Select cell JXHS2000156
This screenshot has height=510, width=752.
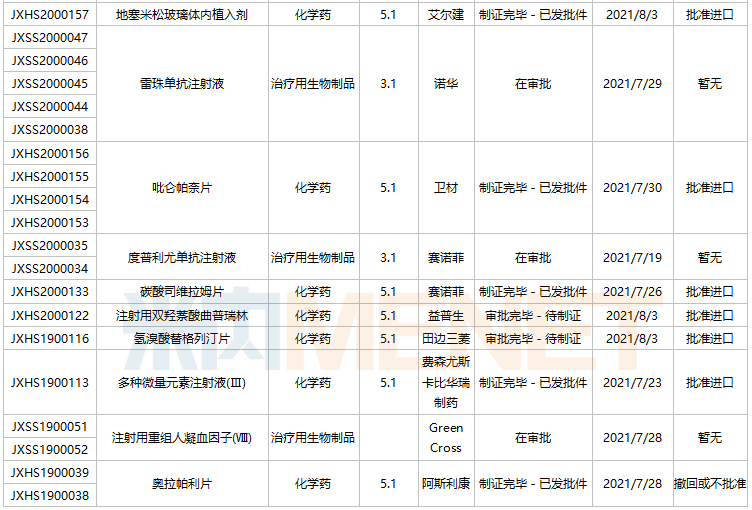50,154
